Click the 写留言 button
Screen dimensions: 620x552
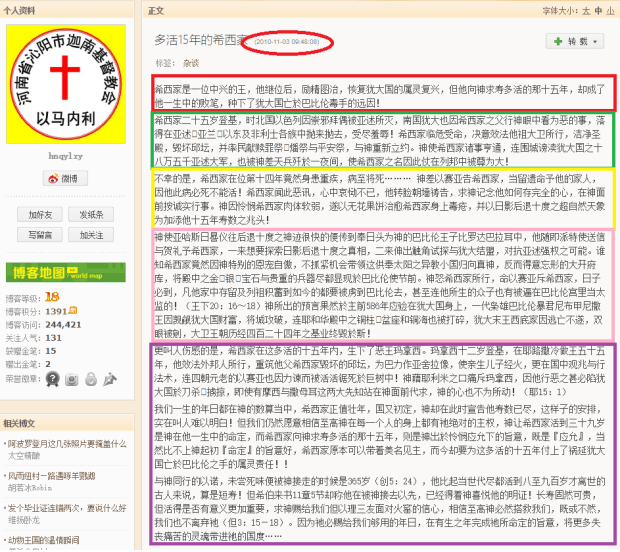pos(41,235)
